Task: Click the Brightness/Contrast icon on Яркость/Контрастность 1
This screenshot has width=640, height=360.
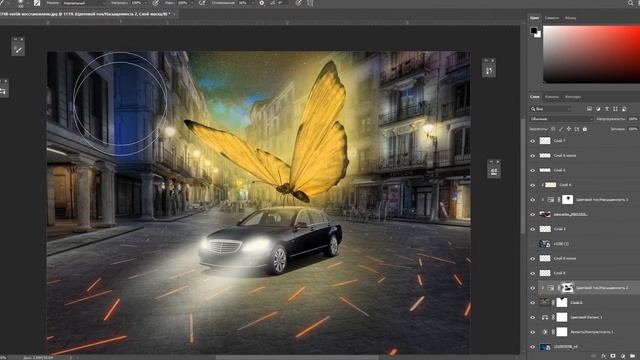Action: [x=544, y=332]
